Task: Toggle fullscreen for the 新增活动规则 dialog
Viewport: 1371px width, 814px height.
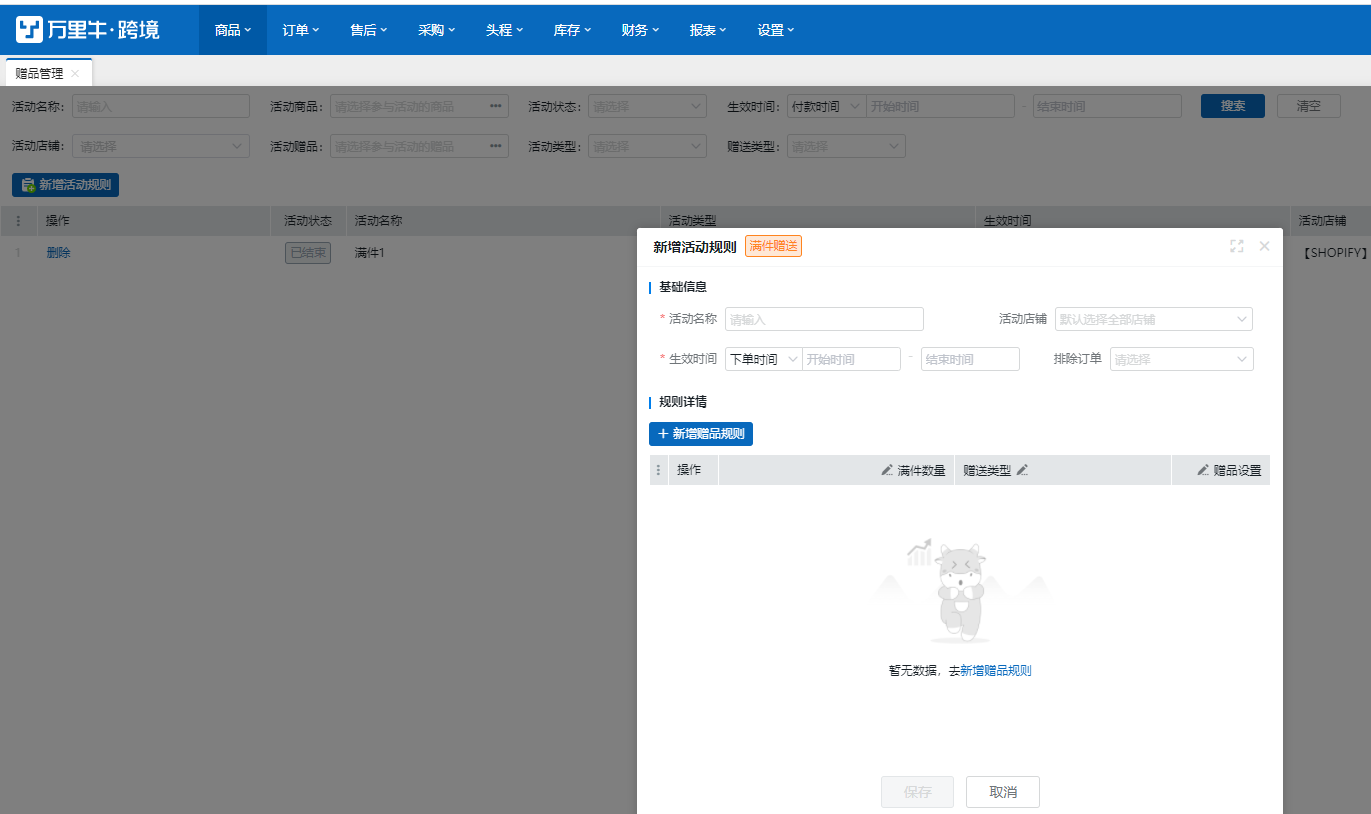Action: pos(1237,246)
